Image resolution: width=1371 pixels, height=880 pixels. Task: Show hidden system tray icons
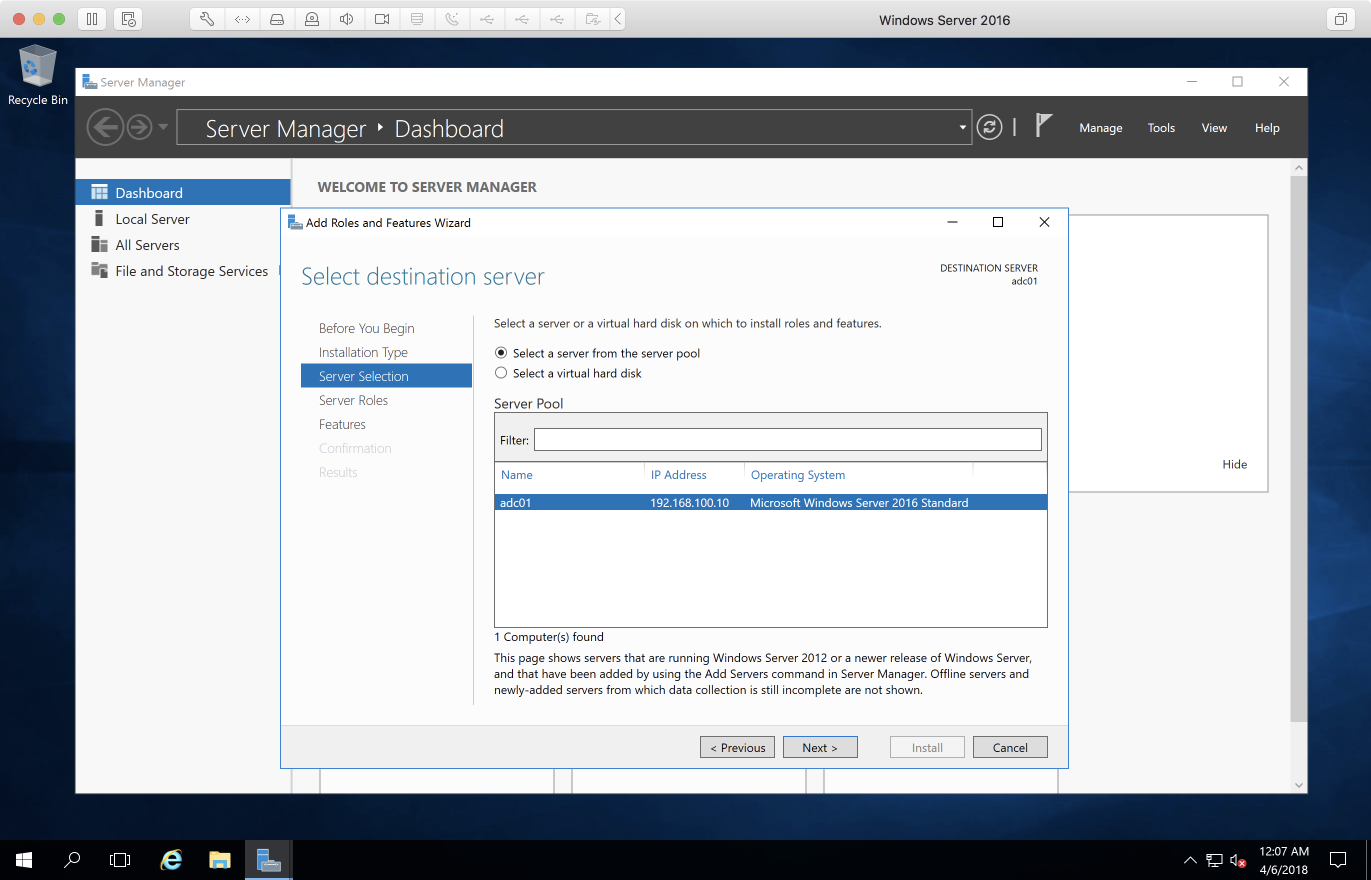[1190, 860]
